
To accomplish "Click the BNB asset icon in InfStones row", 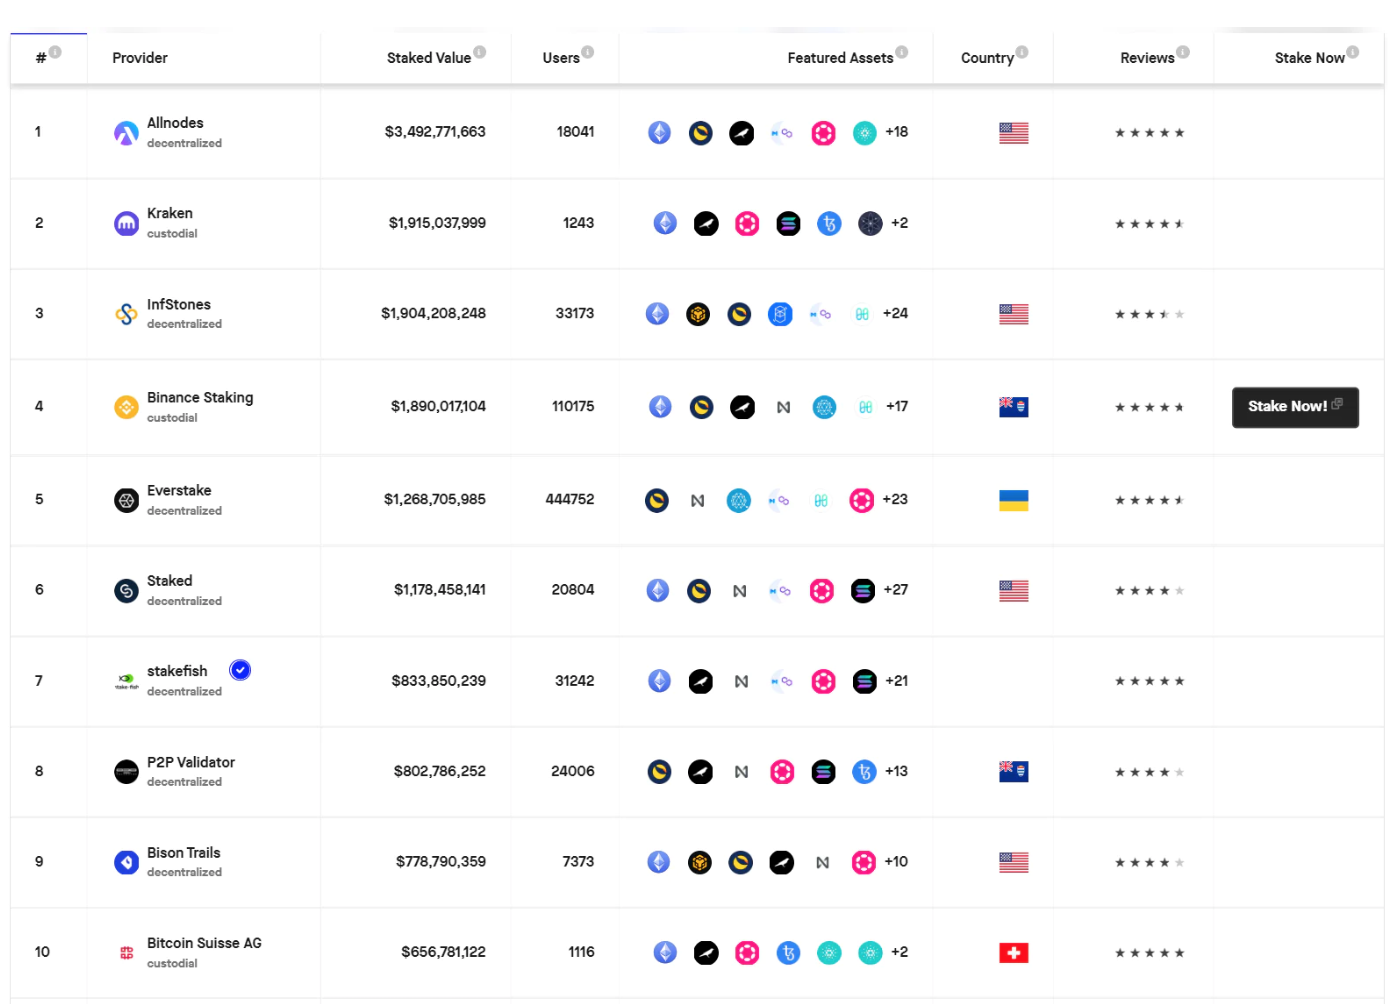I will (698, 314).
